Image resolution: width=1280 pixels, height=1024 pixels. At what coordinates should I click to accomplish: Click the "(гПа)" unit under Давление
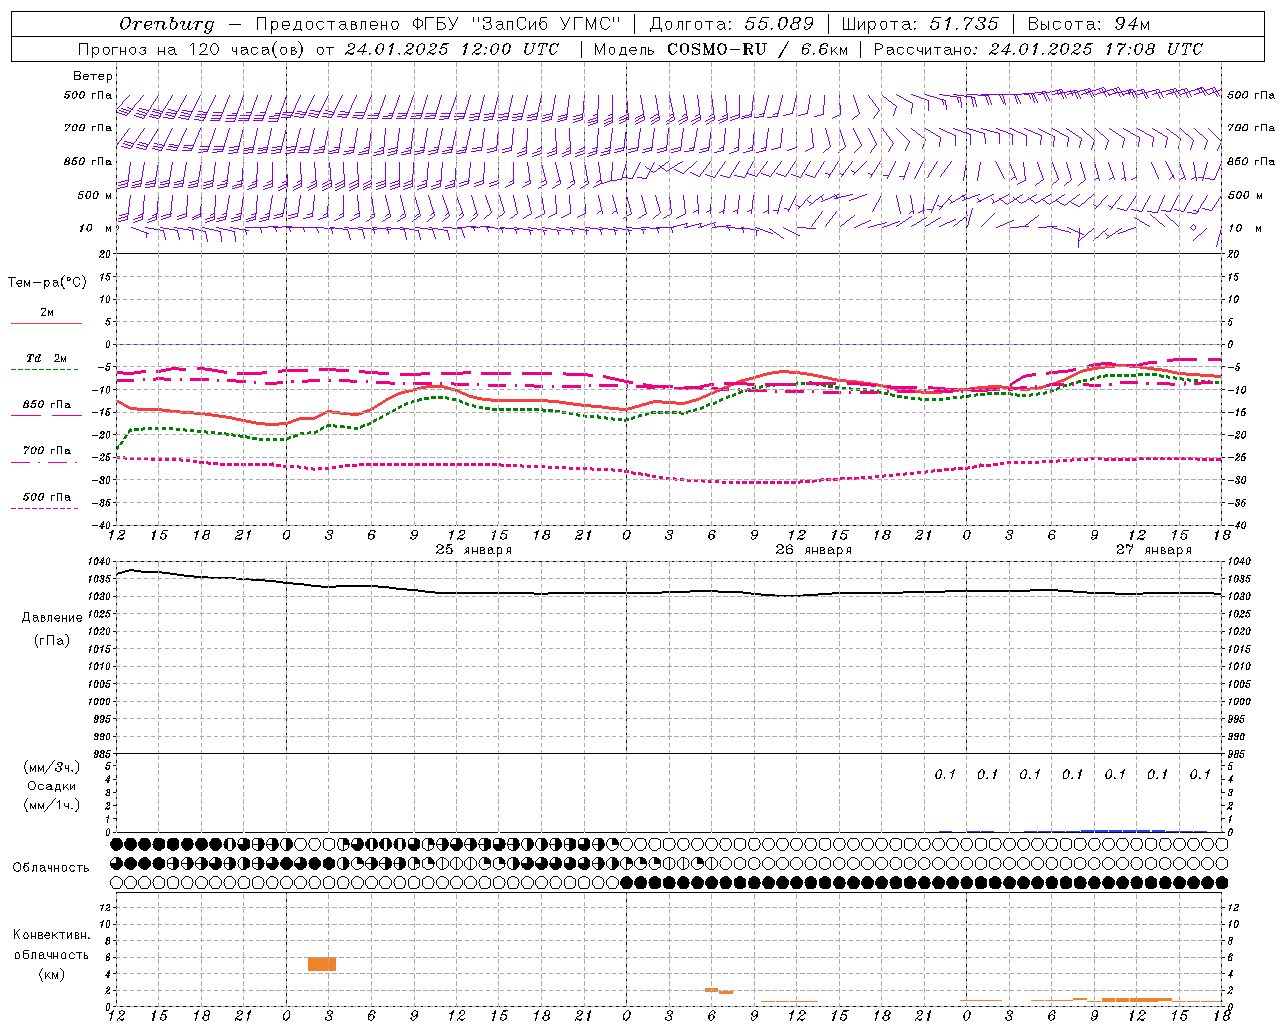52,641
